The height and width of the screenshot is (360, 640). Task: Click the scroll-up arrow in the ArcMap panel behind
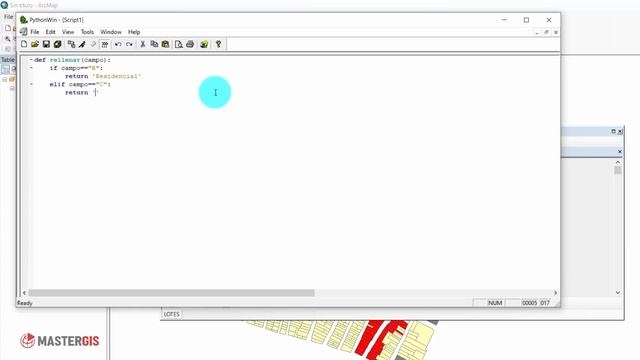(618, 162)
